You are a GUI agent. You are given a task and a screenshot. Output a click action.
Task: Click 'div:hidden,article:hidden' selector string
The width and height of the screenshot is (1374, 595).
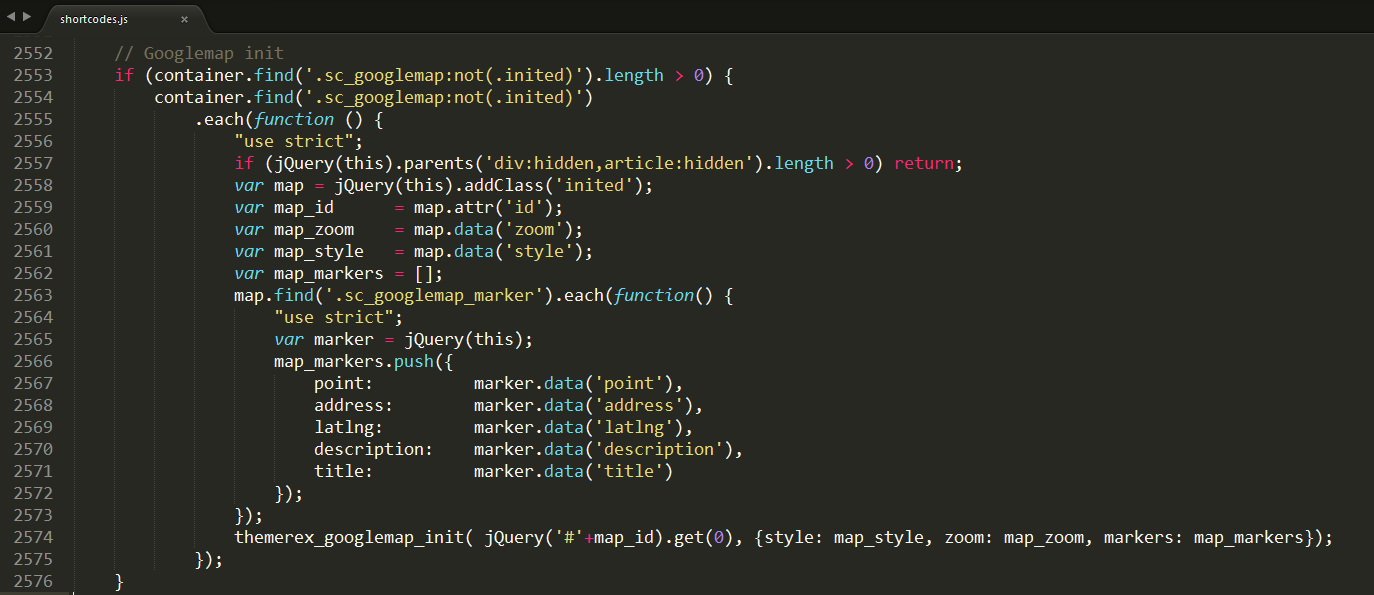pyautogui.click(x=619, y=163)
